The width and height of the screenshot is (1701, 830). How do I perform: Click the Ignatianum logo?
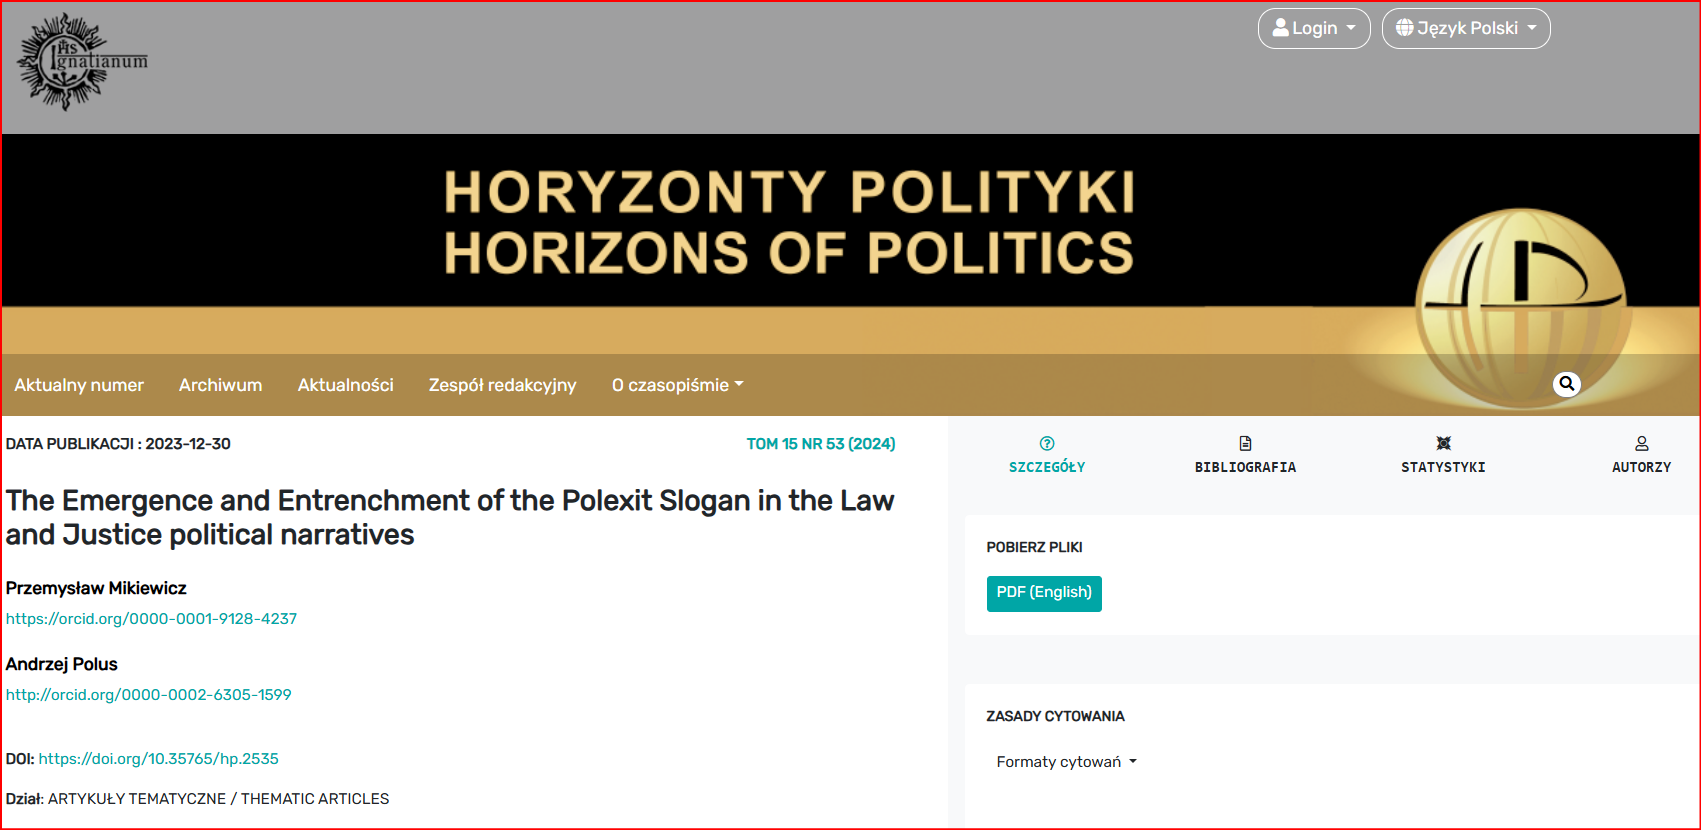click(83, 61)
